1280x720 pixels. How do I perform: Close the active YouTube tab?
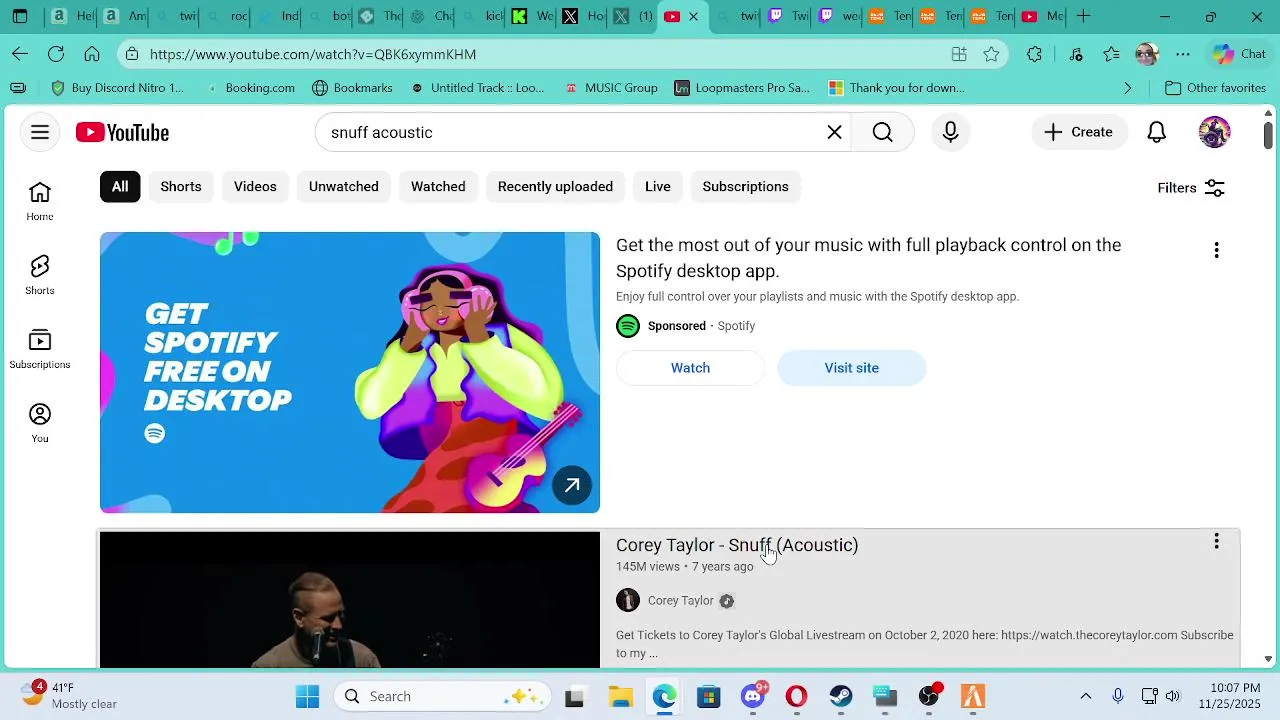[693, 16]
